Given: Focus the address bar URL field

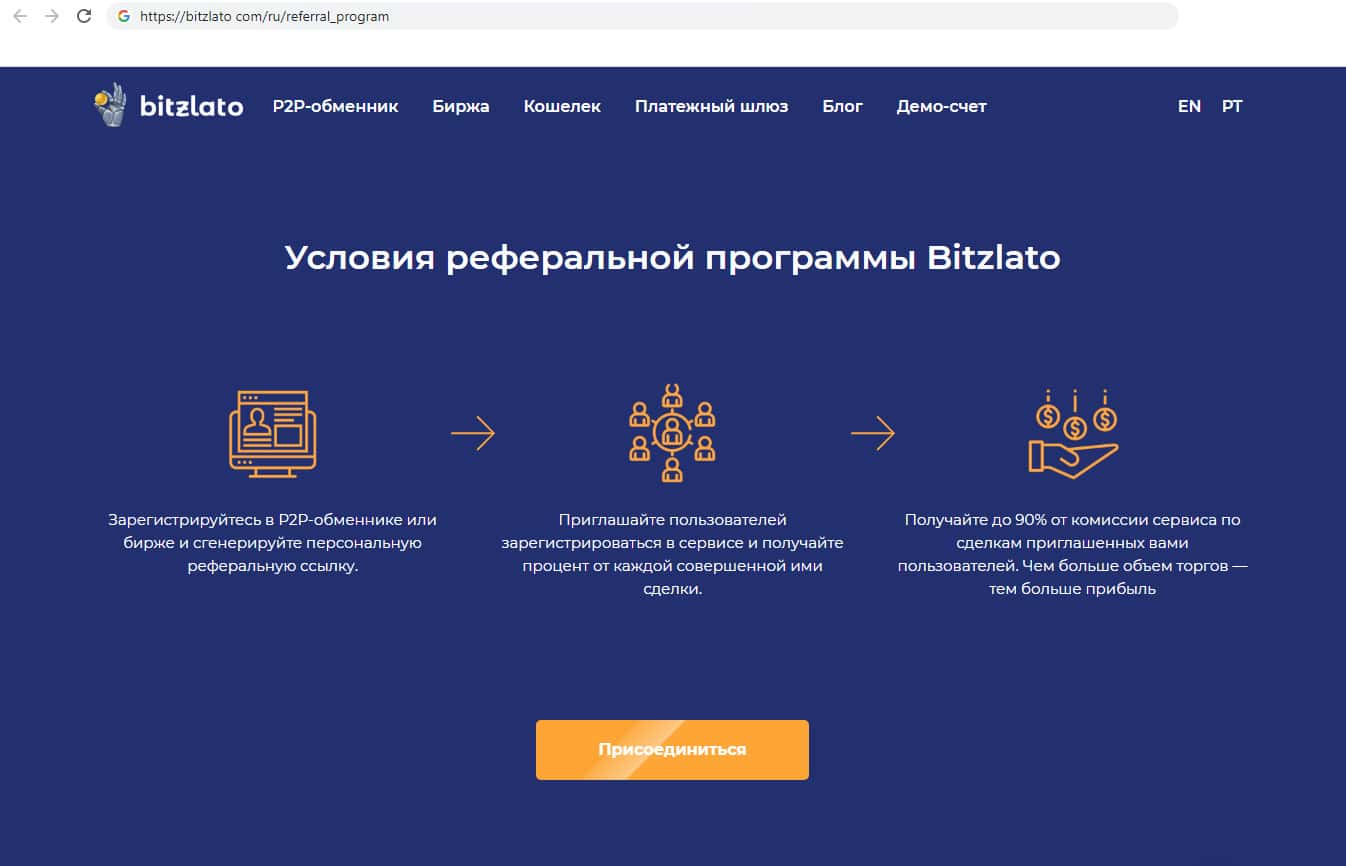Looking at the screenshot, I should point(640,17).
